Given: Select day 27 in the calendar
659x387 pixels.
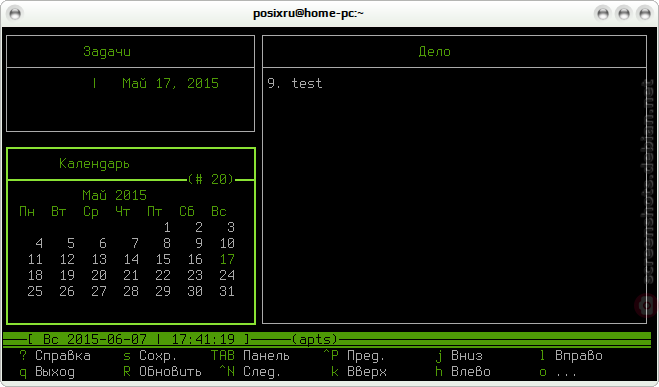Looking at the screenshot, I should coord(99,291).
